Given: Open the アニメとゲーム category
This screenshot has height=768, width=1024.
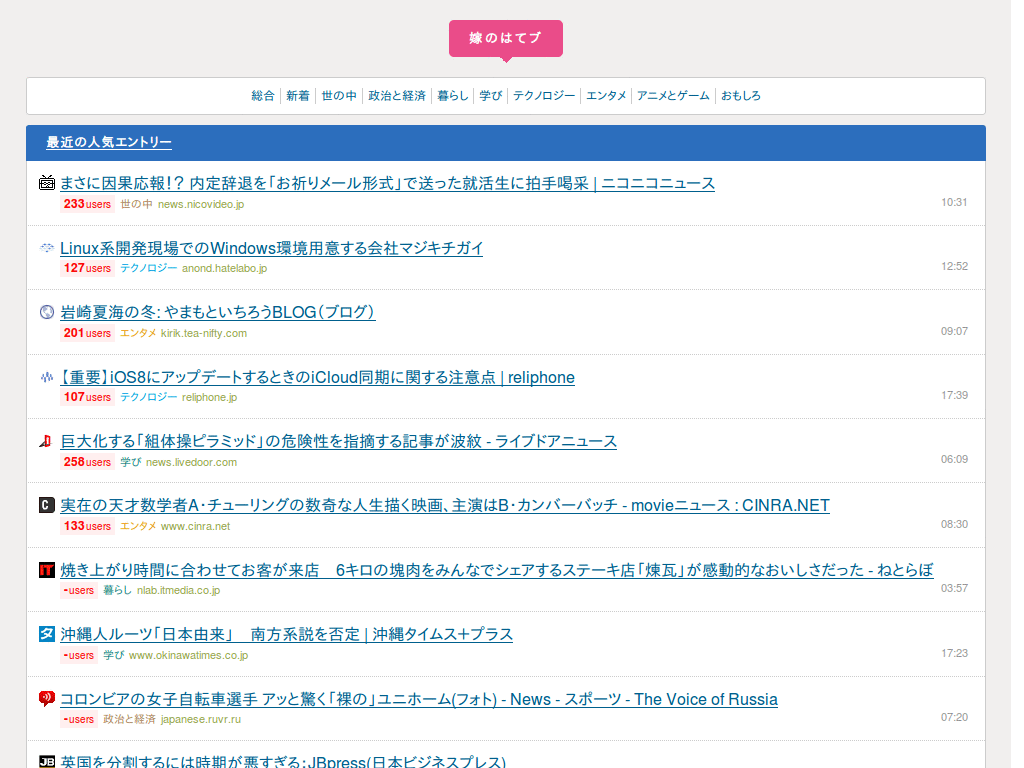Looking at the screenshot, I should (673, 96).
